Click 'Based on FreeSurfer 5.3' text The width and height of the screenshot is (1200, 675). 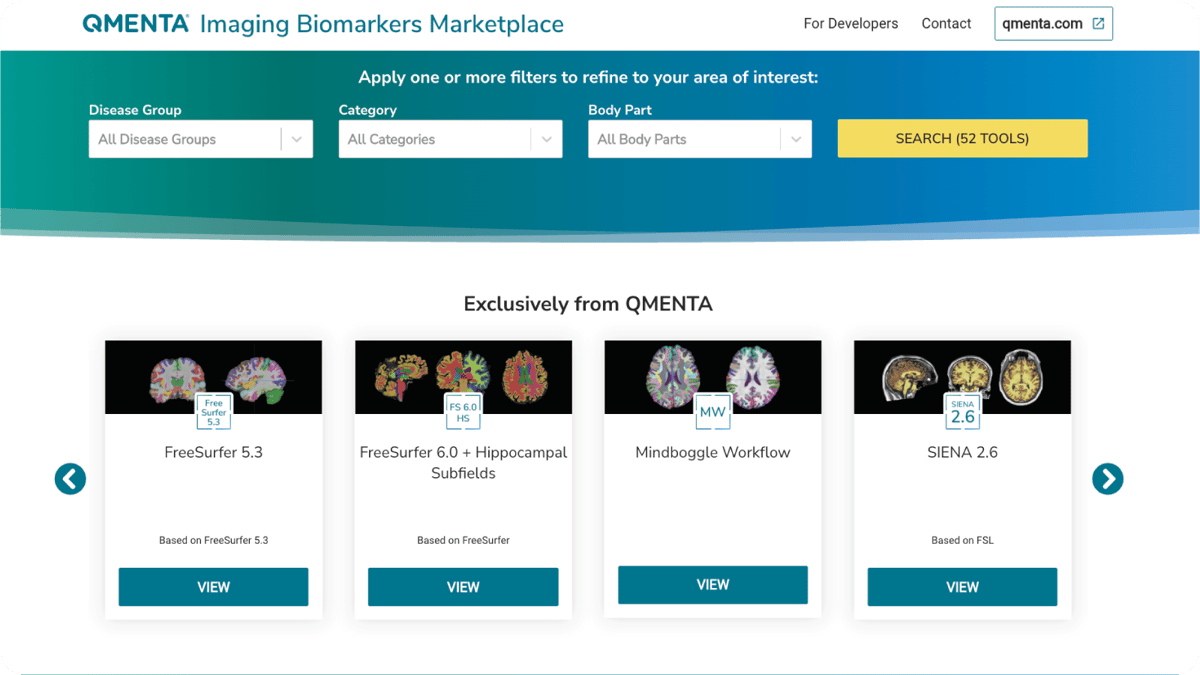click(214, 540)
